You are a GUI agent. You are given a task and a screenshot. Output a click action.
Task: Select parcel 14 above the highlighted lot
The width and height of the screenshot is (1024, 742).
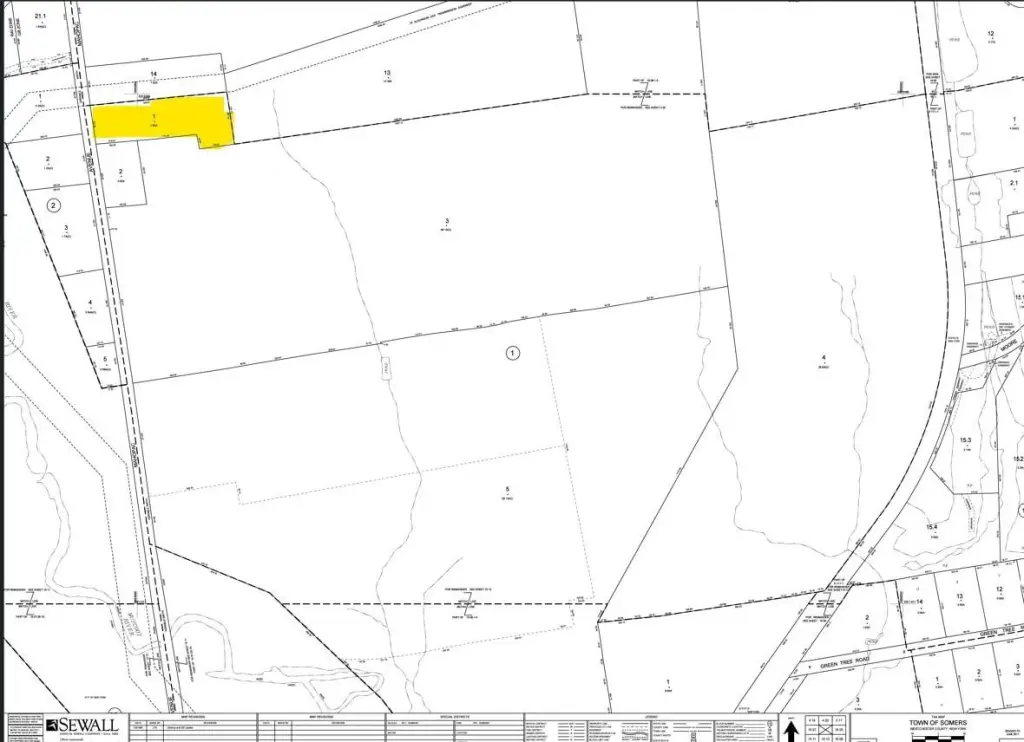tap(154, 75)
